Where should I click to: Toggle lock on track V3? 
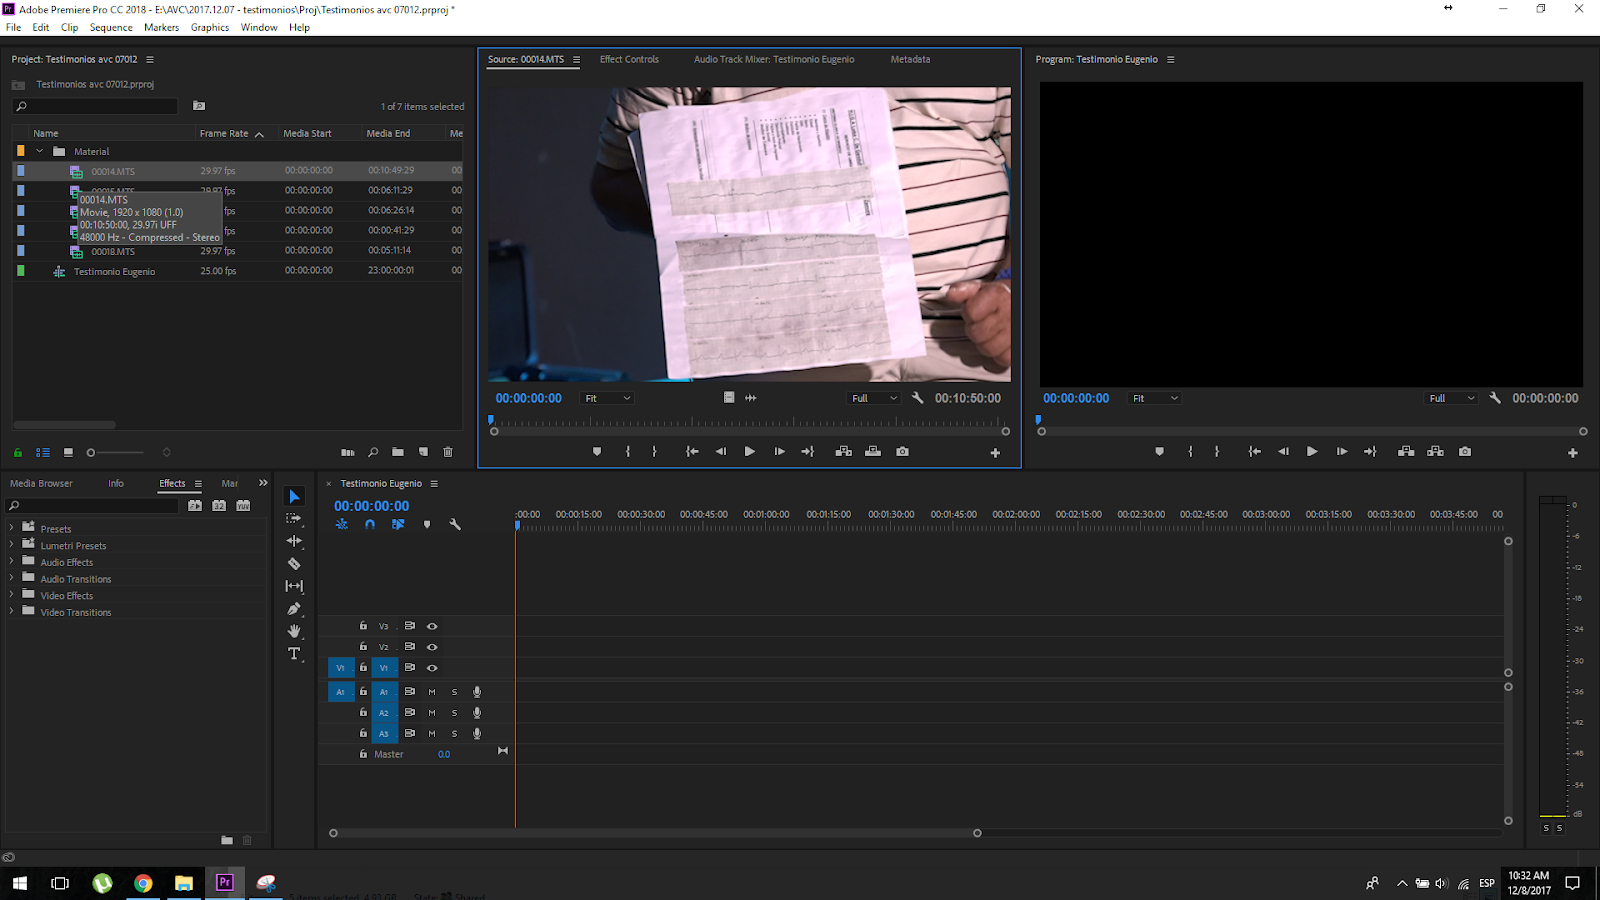363,626
